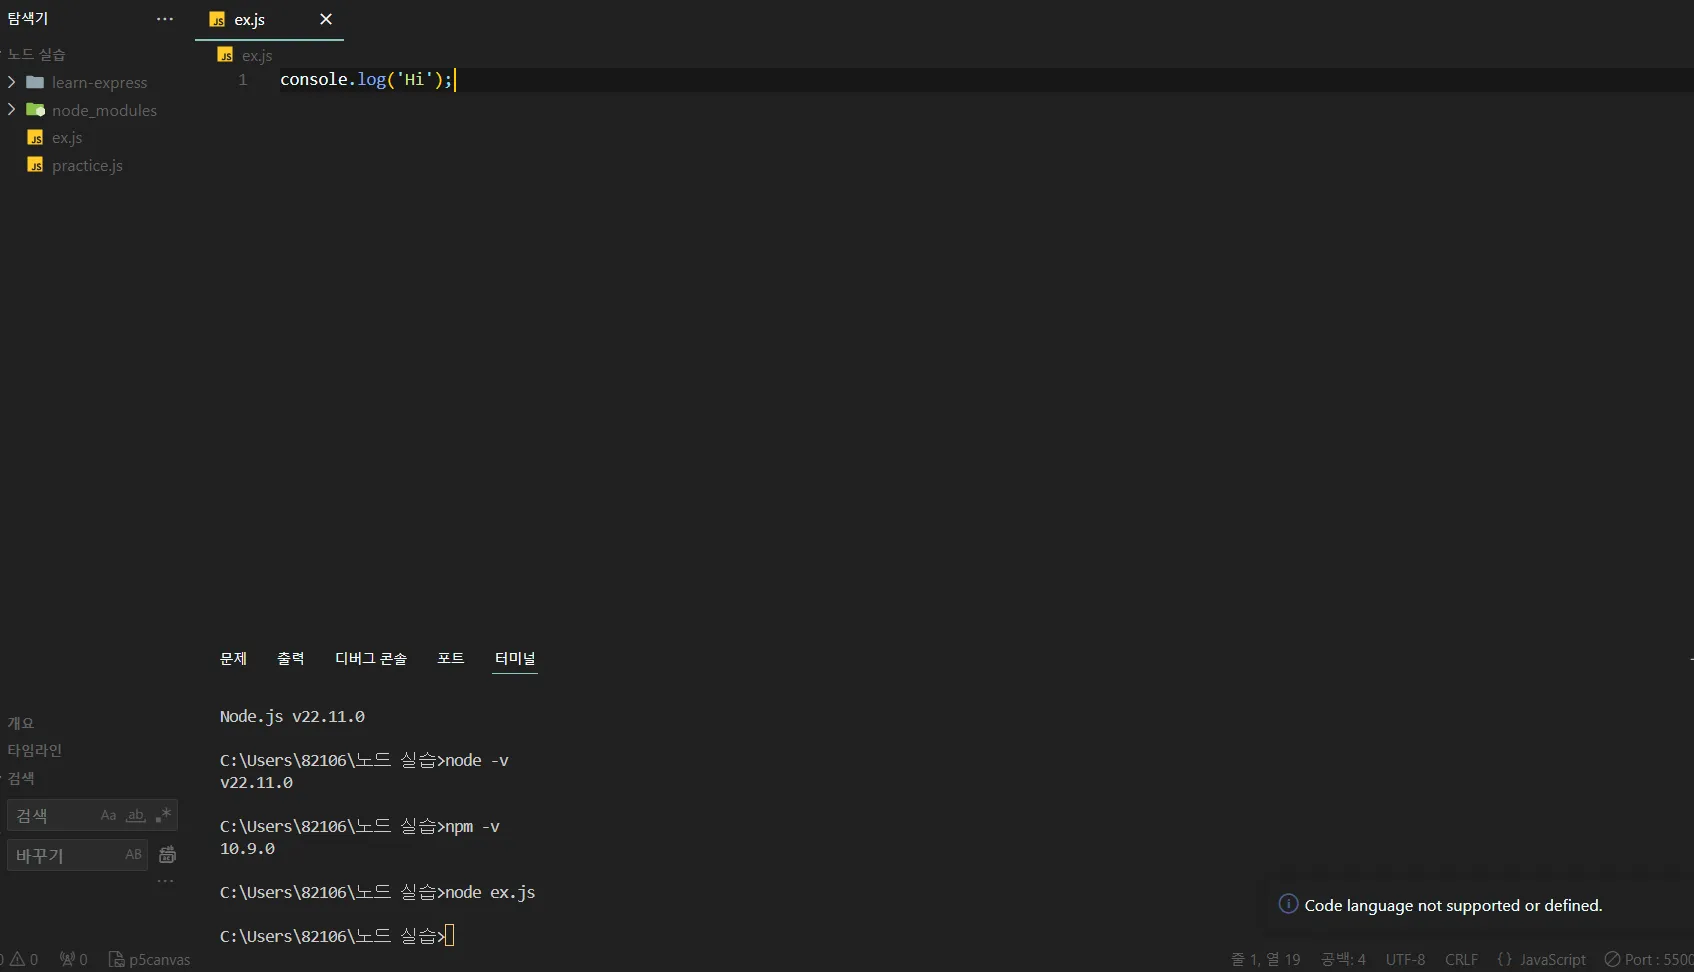1694x972 pixels.
Task: Click the Port : 5500 live server item
Action: point(1649,959)
